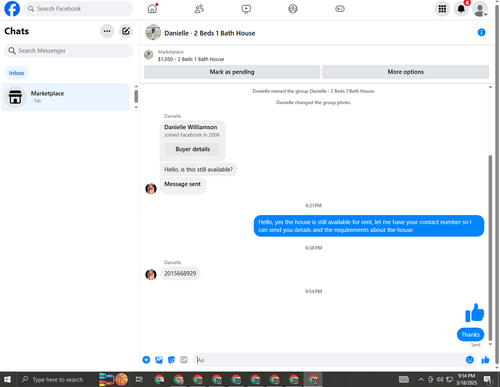Screen dimensions: 500x387
Task: Click the $1,050 listing thumbnail
Action: 149,55
